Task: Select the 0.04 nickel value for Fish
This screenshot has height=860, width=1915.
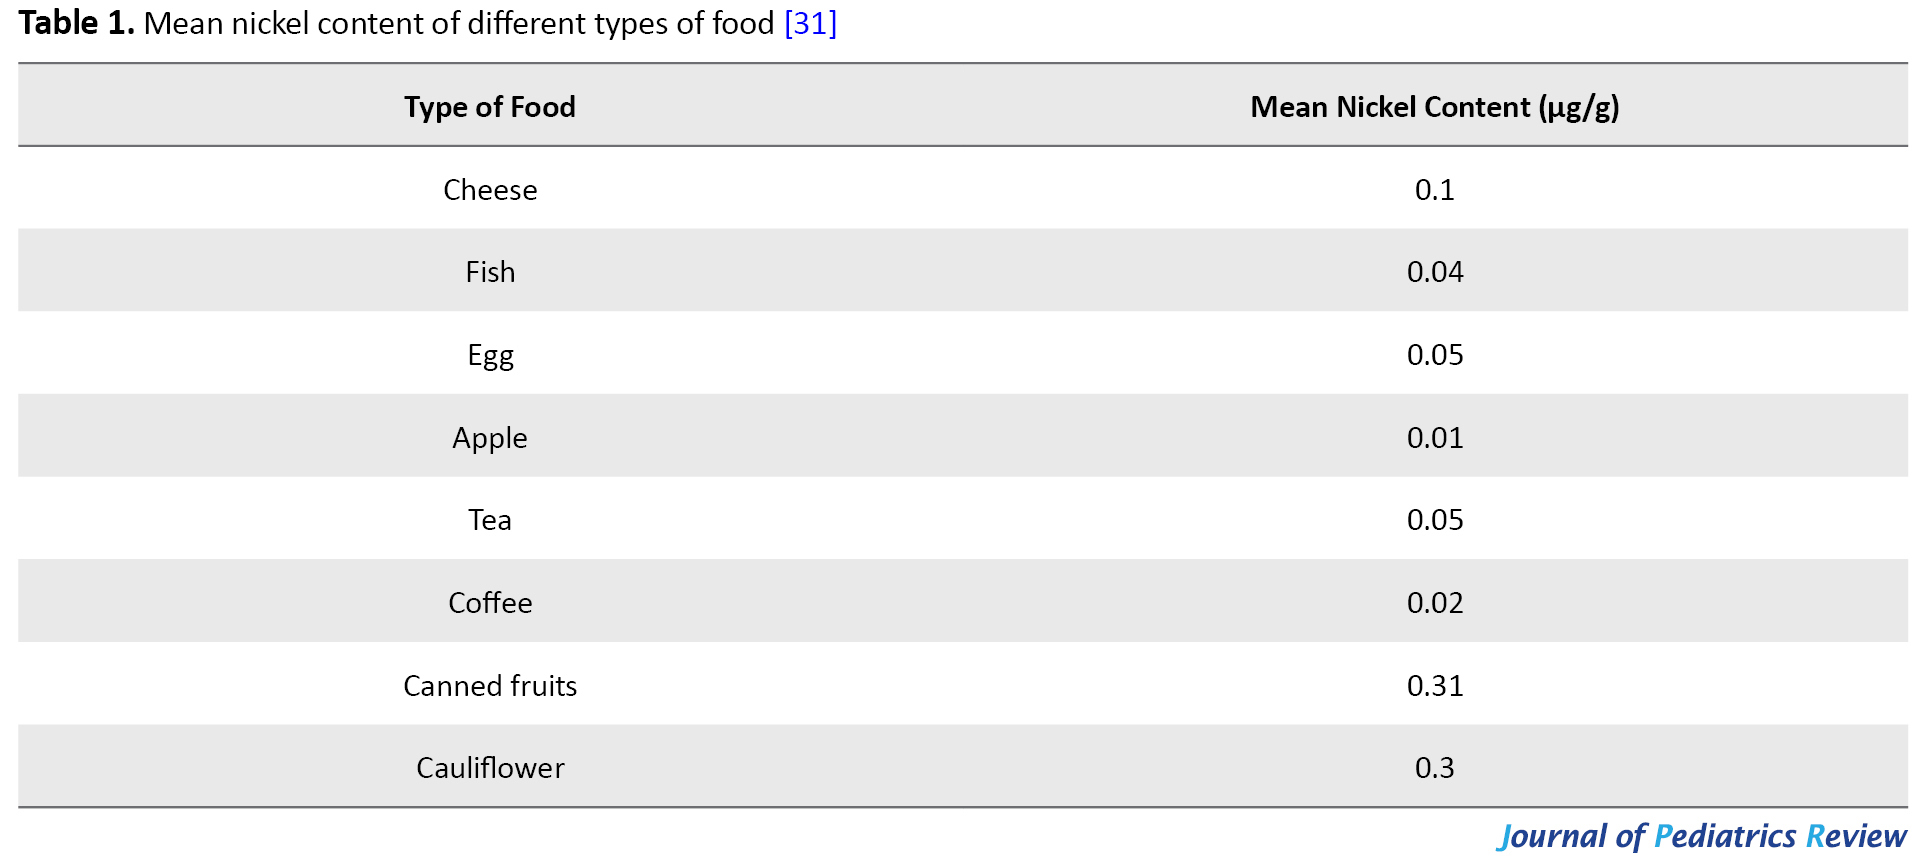Action: 1435,272
